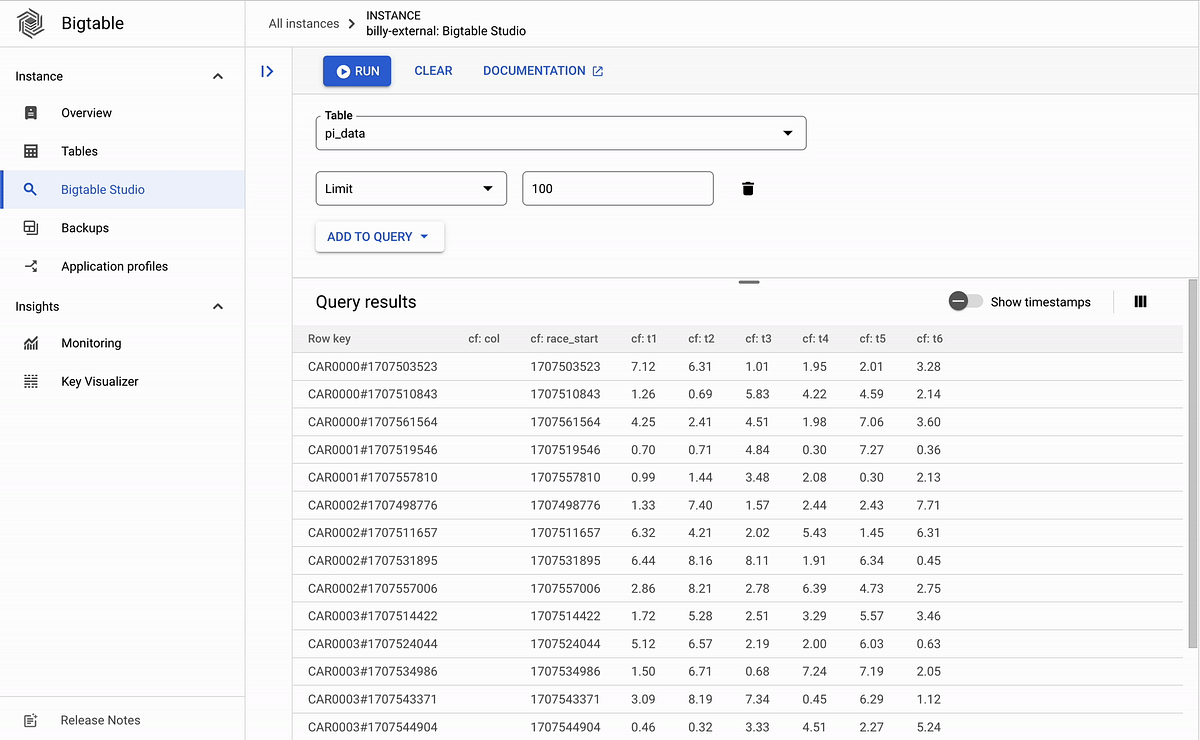The image size is (1200, 740).
Task: Expand the ADD TO QUERY dropdown
Action: click(379, 236)
